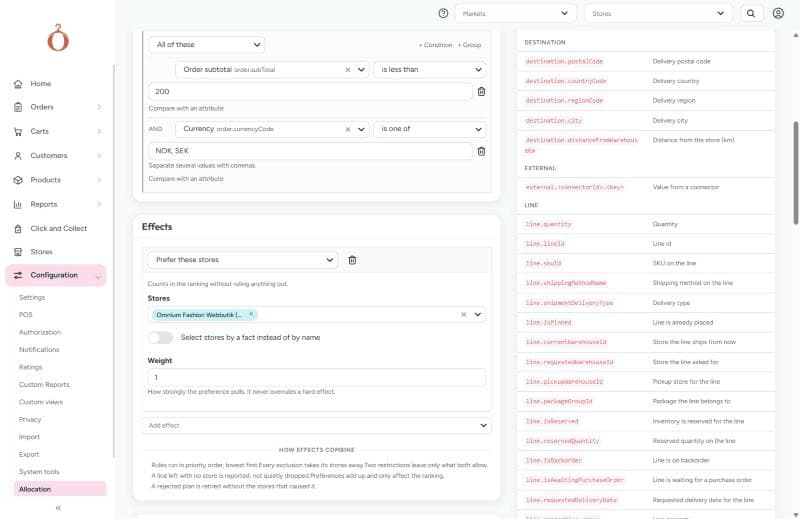Clear the Order subtotal field selection
The height and width of the screenshot is (519, 800).
click(347, 70)
